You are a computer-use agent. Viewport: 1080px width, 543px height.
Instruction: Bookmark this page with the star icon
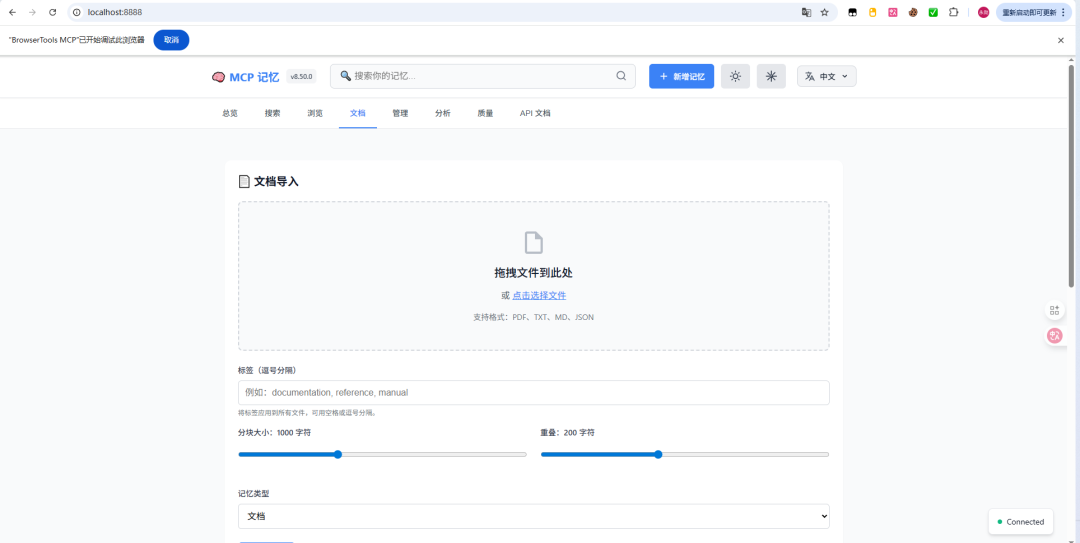click(x=824, y=12)
